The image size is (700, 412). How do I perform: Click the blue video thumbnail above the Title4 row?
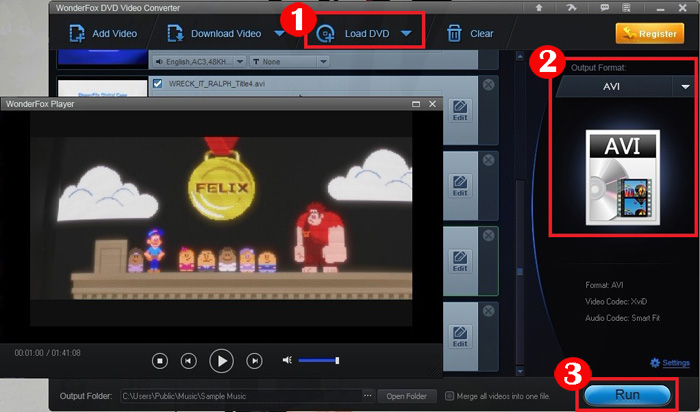pos(103,58)
